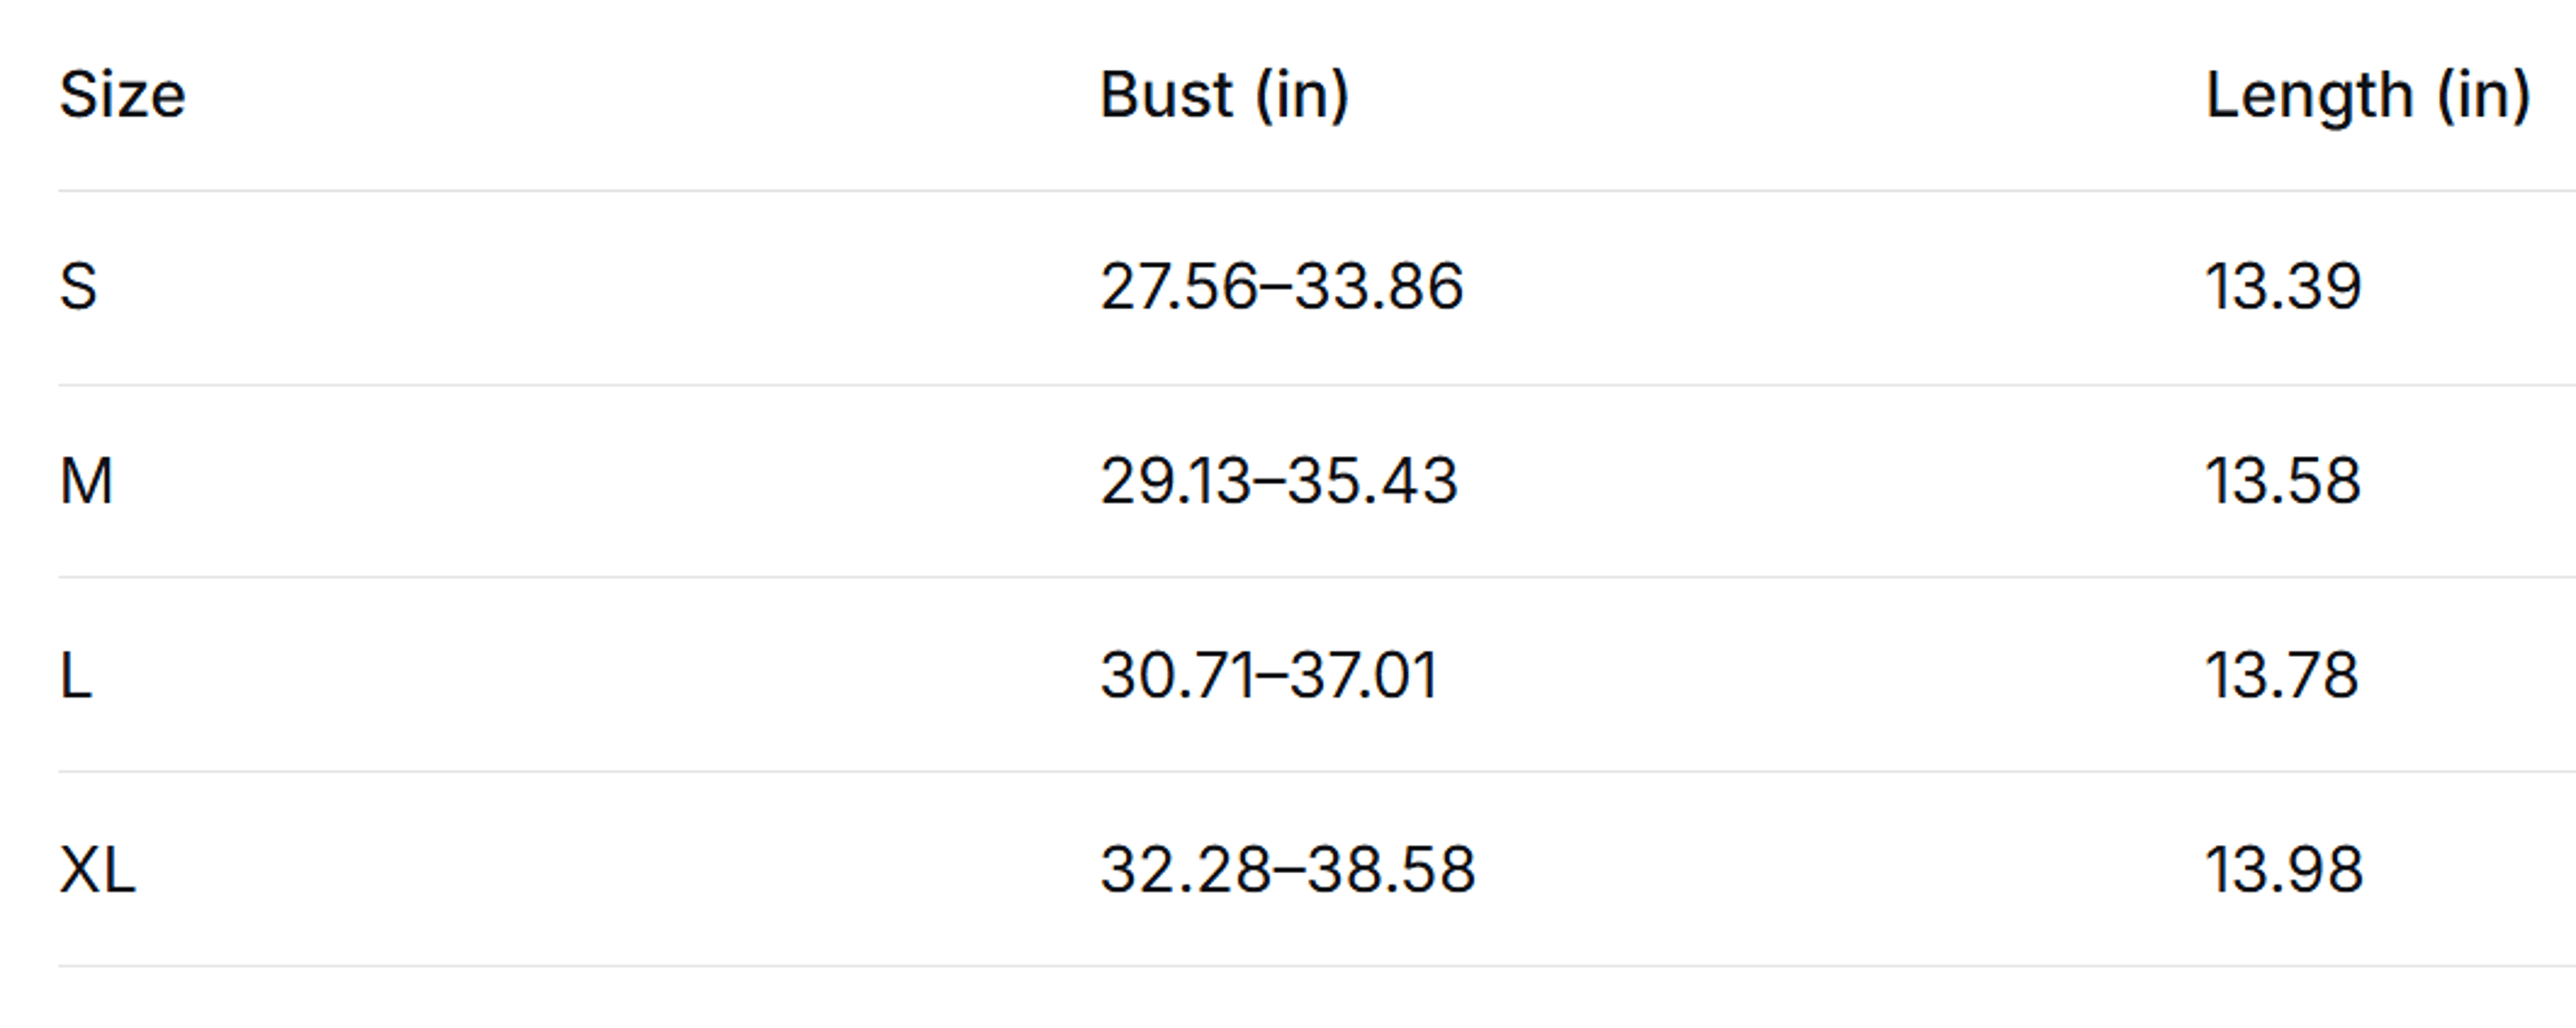Click the Bust (in) column header

pos(1225,96)
